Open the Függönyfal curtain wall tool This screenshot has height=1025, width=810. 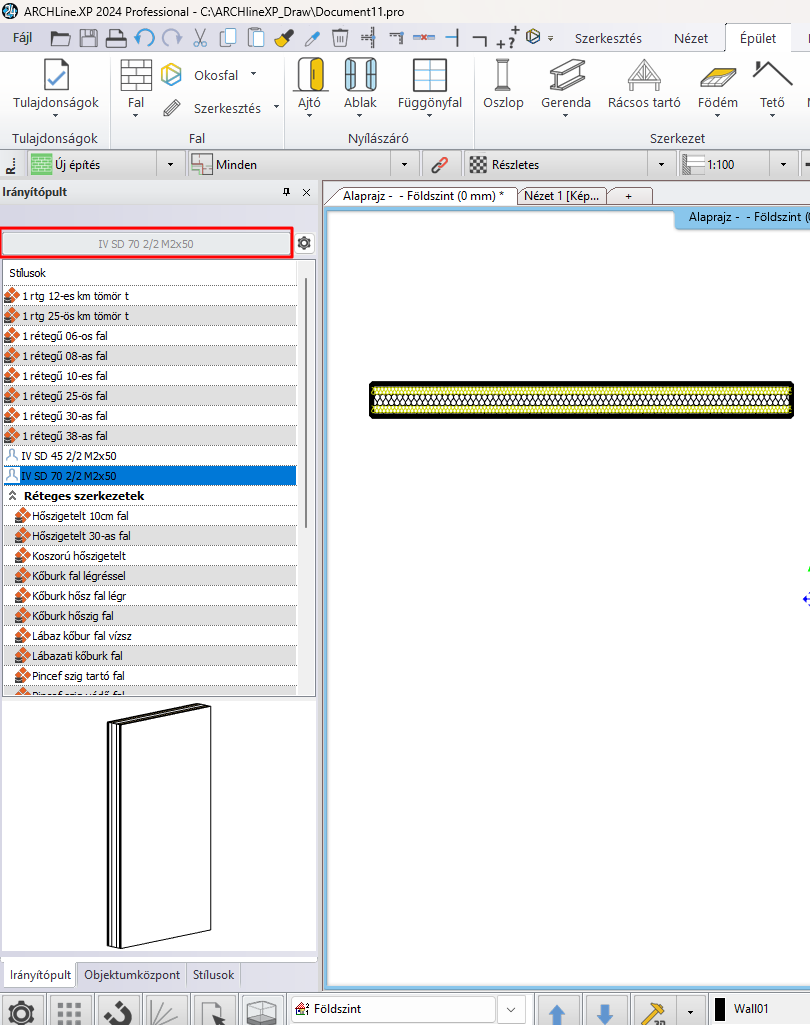point(429,78)
